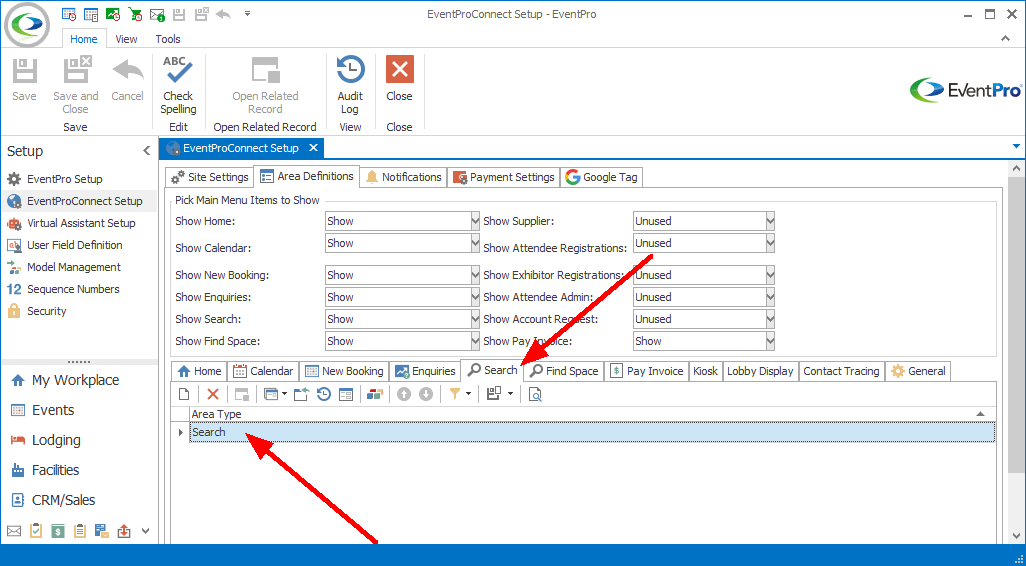
Task: Open EventPro Setup in the sidebar
Action: pyautogui.click(x=64, y=179)
